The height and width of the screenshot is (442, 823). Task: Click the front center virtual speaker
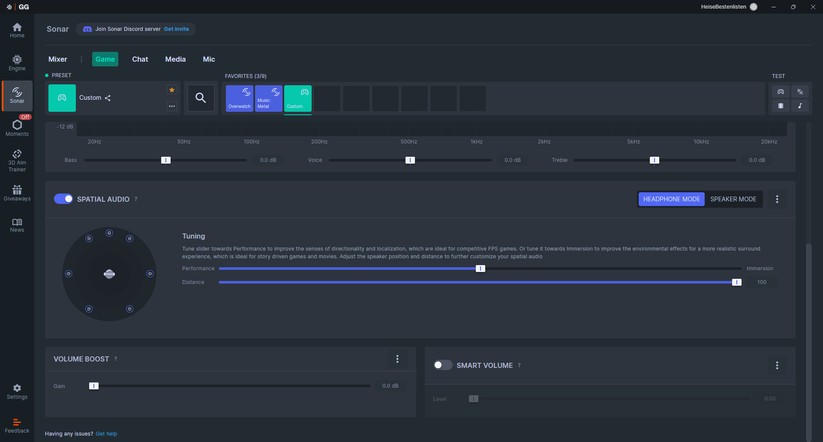109,233
